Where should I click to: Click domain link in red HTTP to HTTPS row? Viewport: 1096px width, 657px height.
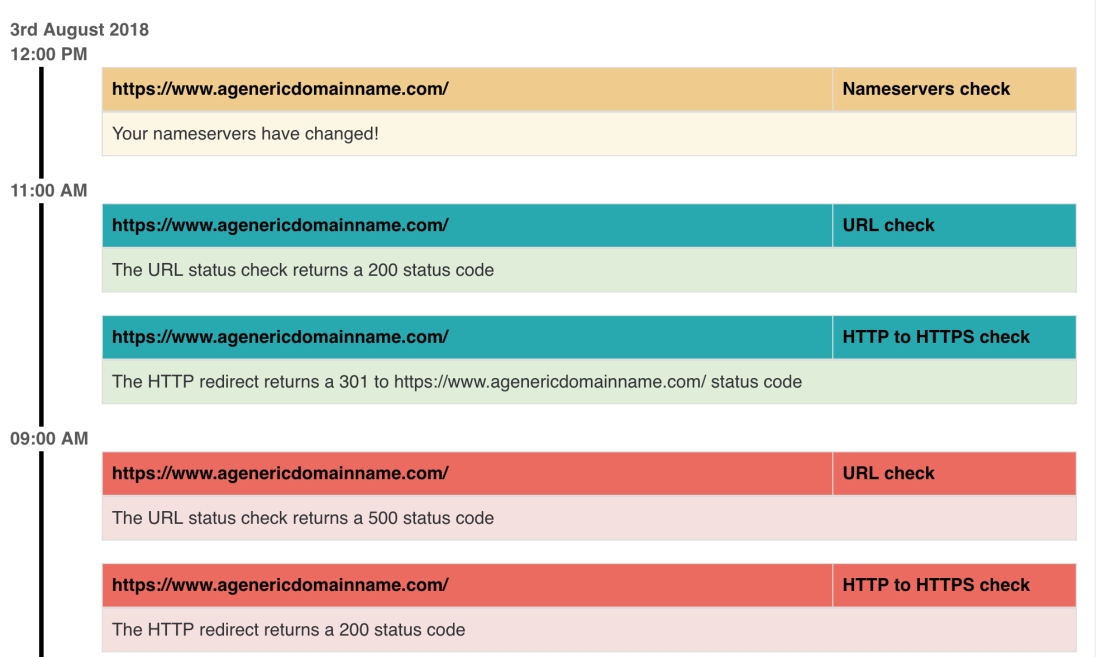[280, 585]
